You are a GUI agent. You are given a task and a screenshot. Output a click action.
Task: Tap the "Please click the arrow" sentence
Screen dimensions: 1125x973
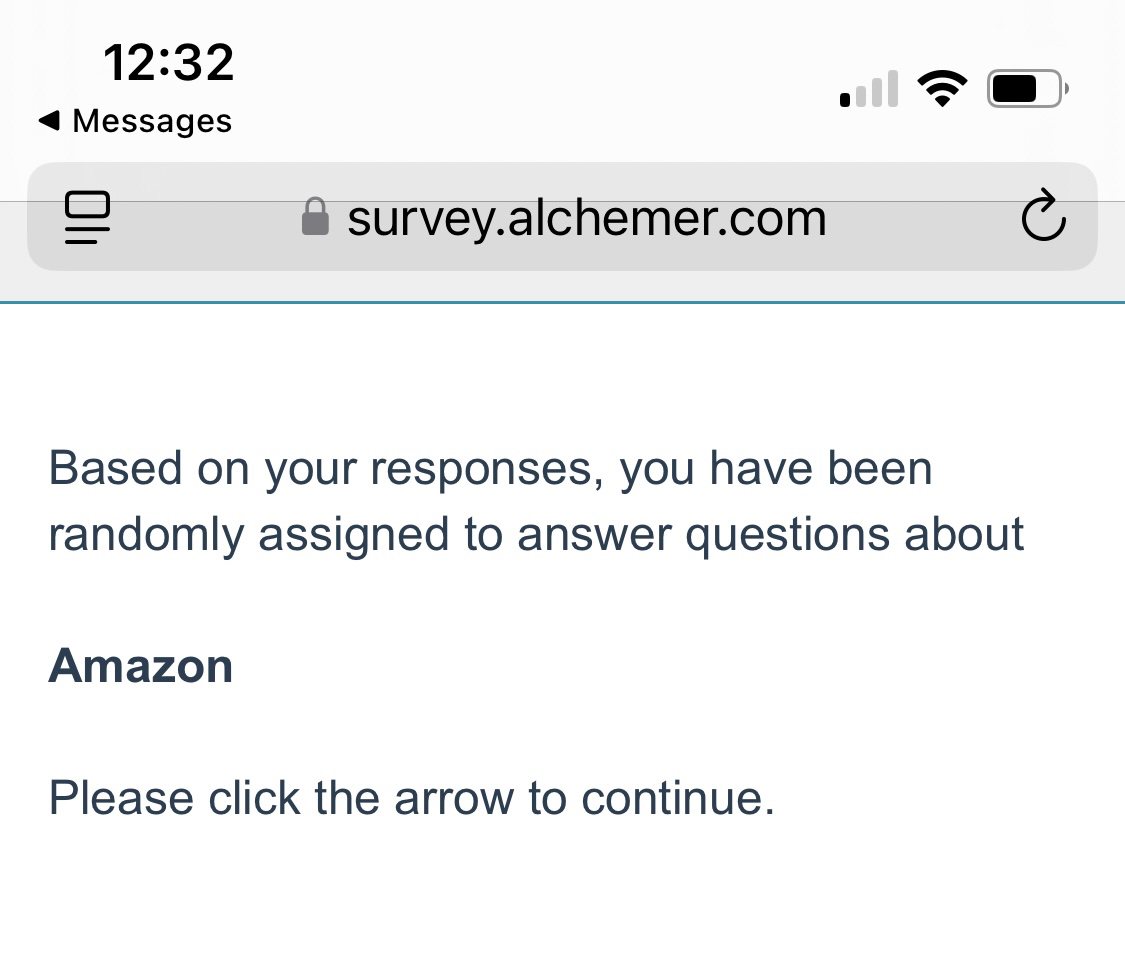click(x=411, y=798)
